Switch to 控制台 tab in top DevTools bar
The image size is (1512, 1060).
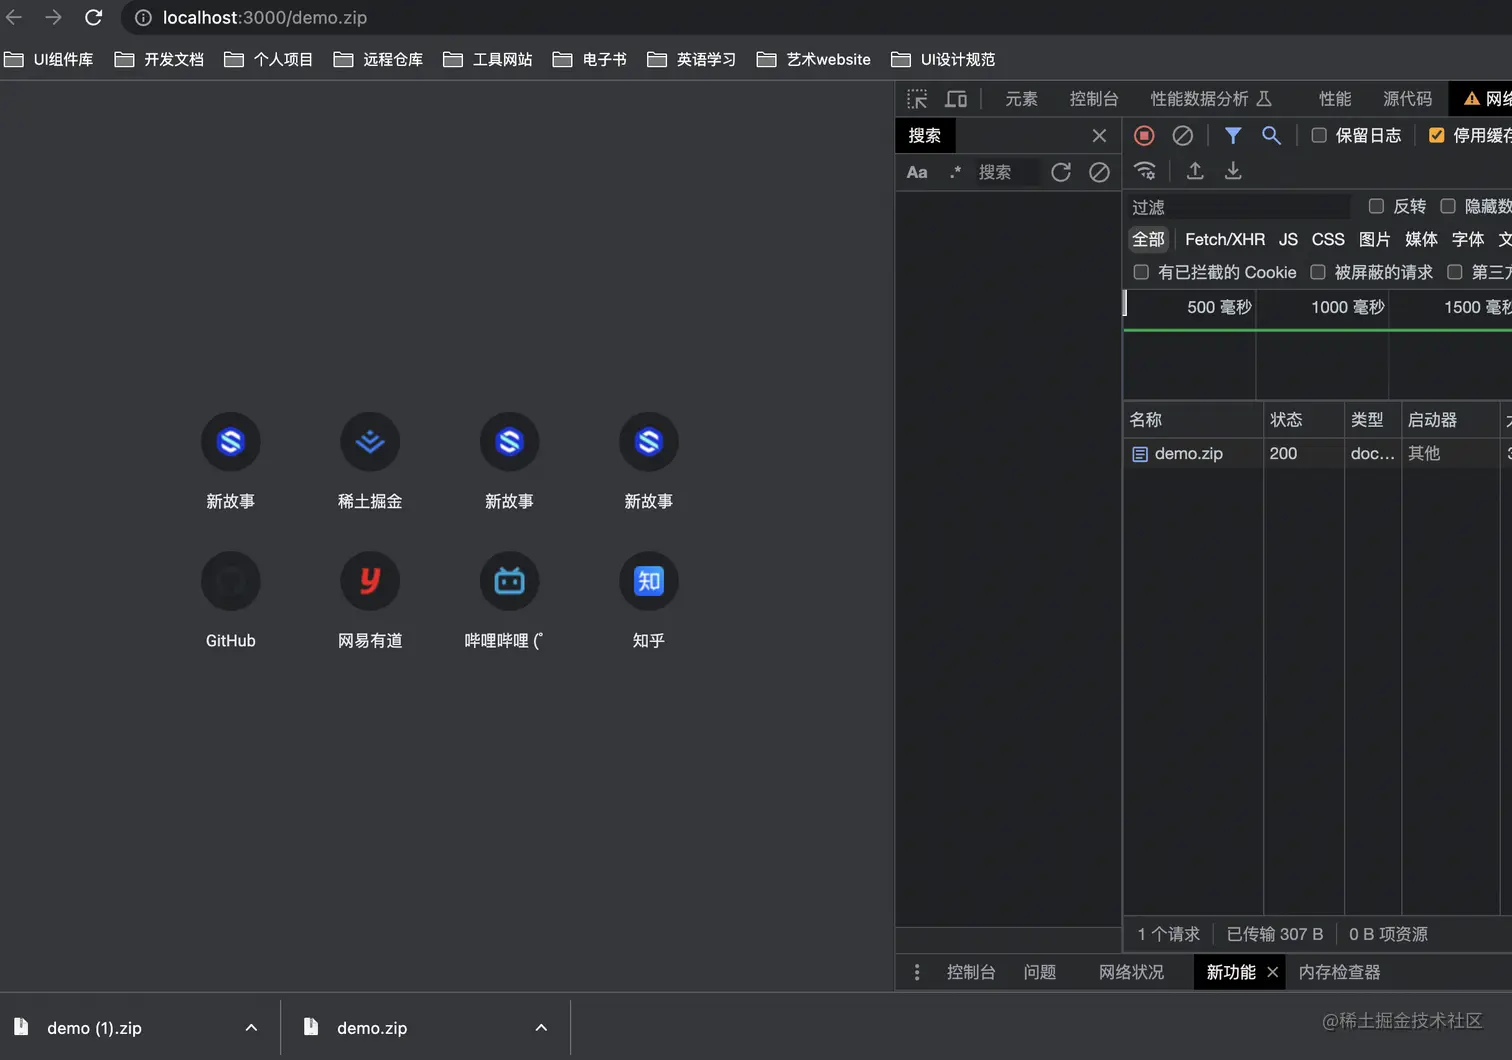click(1094, 99)
